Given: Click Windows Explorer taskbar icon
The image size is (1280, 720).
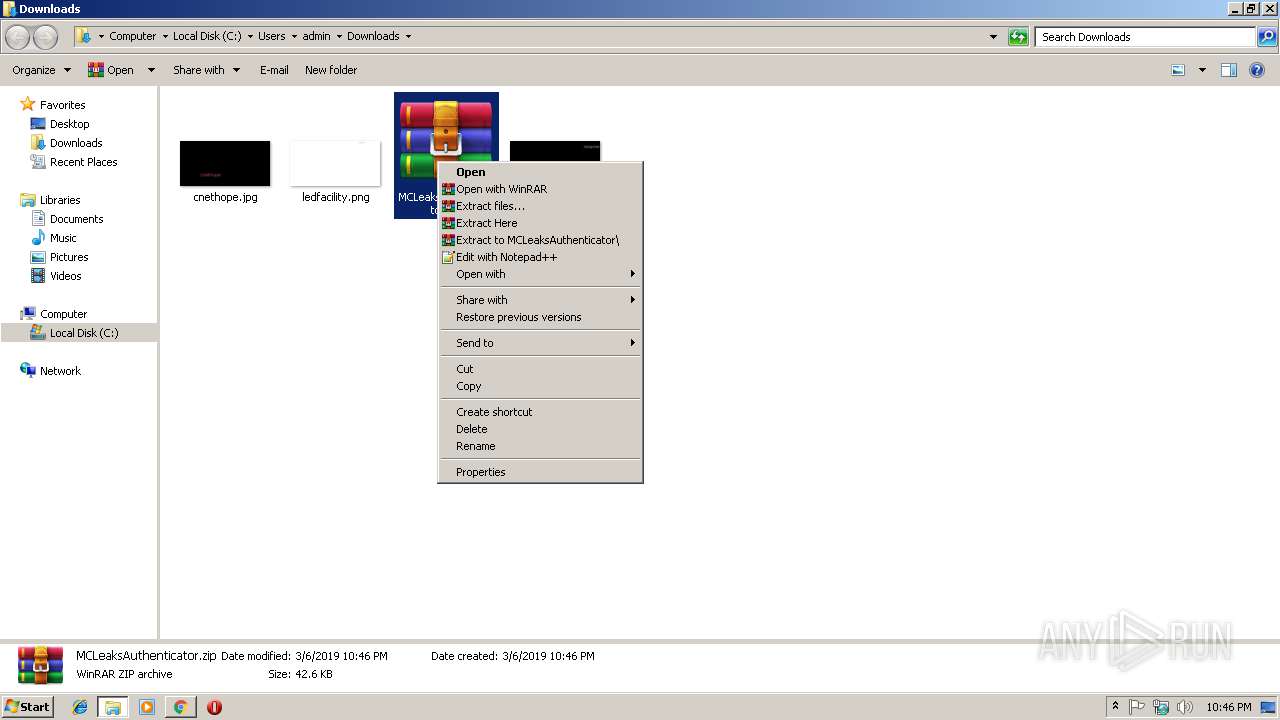Looking at the screenshot, I should tap(113, 707).
